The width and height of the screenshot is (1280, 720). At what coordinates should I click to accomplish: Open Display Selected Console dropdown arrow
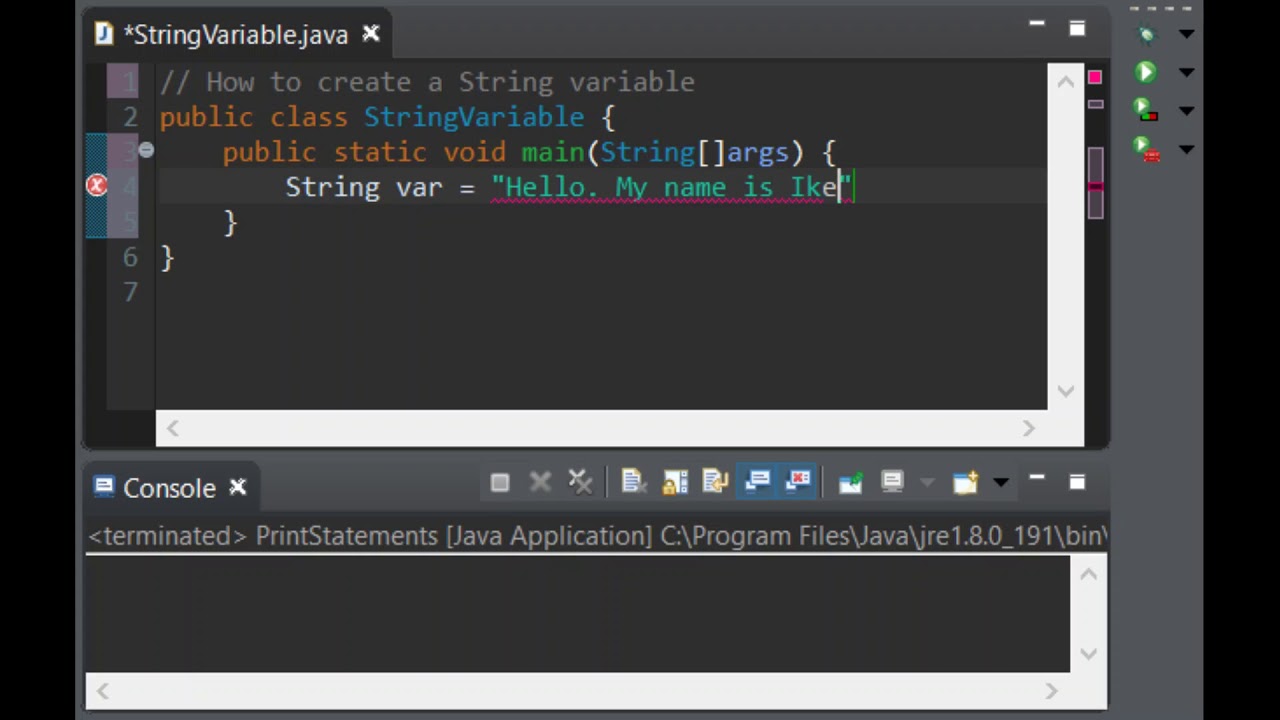coord(927,484)
